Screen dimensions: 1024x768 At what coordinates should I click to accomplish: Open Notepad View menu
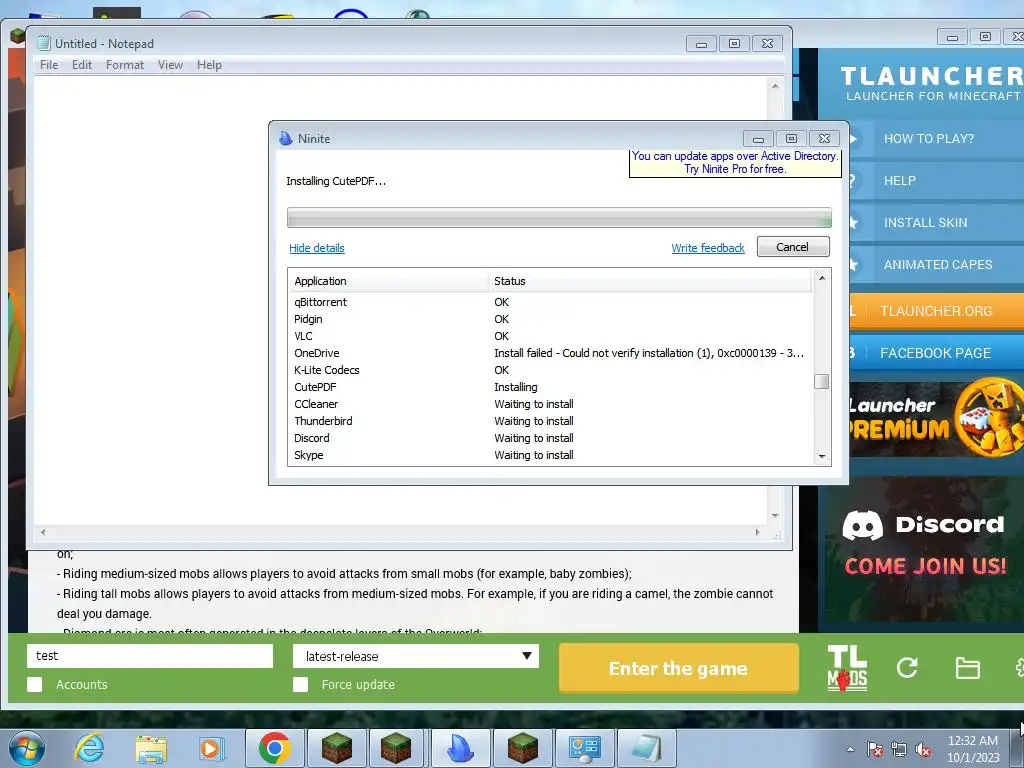click(x=170, y=65)
